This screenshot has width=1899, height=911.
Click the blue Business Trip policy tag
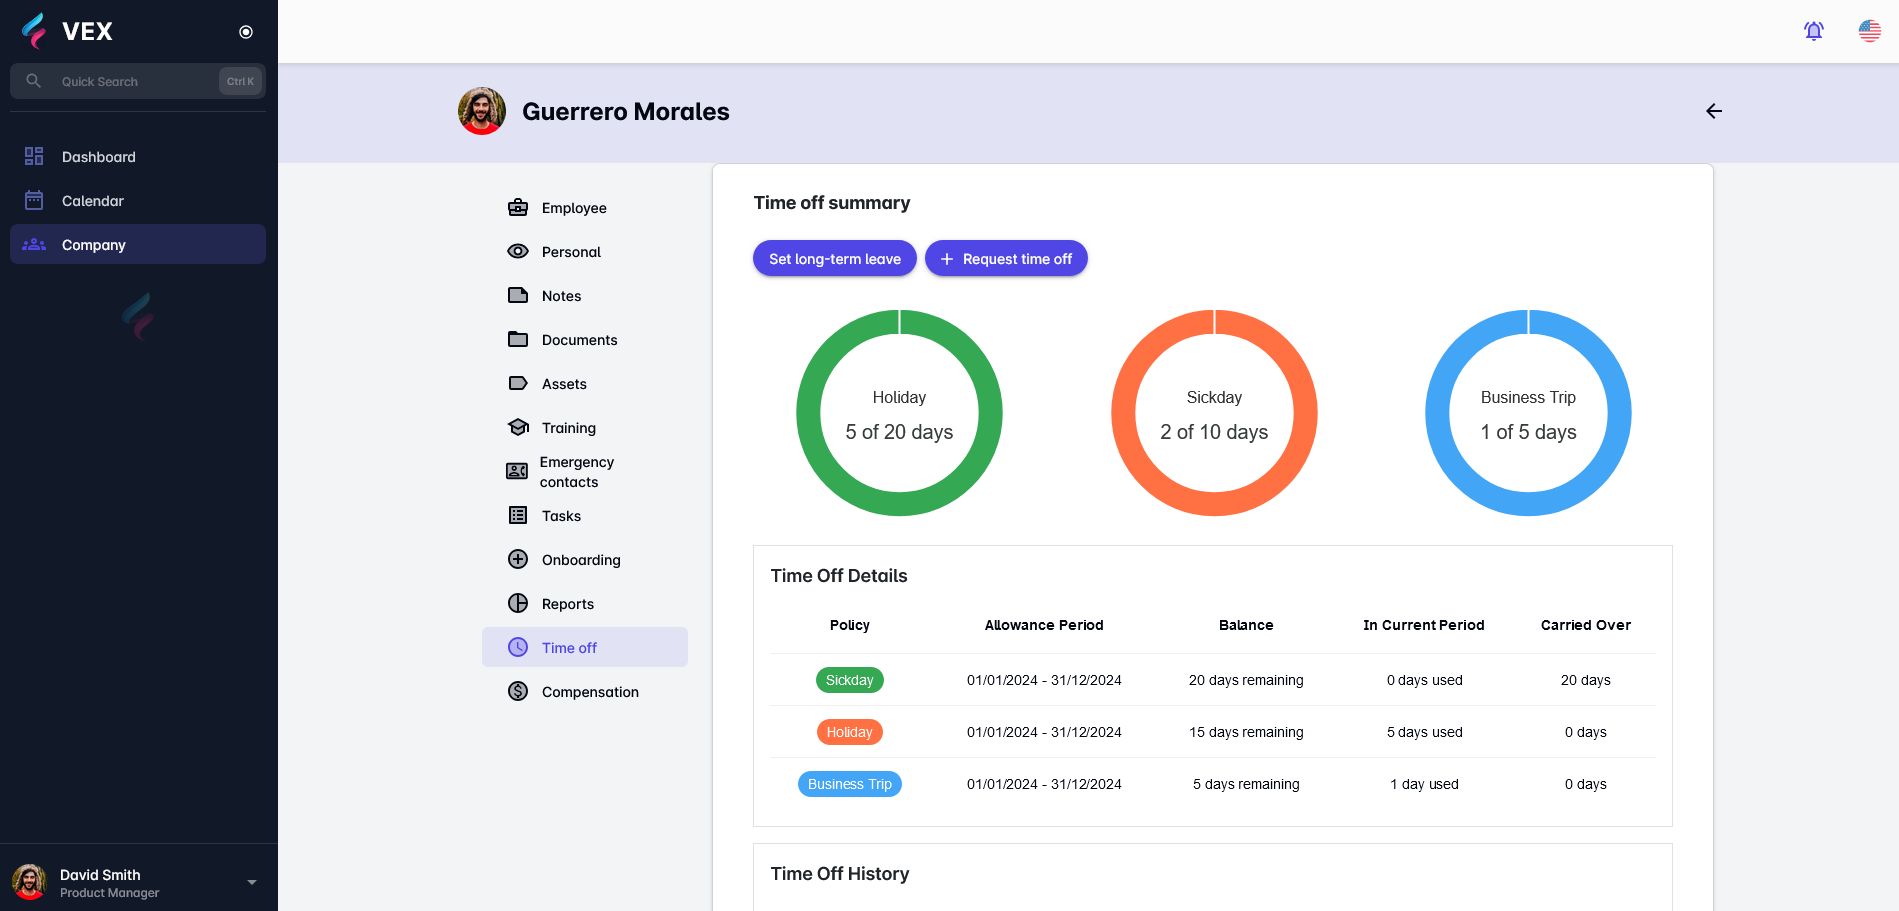(849, 784)
